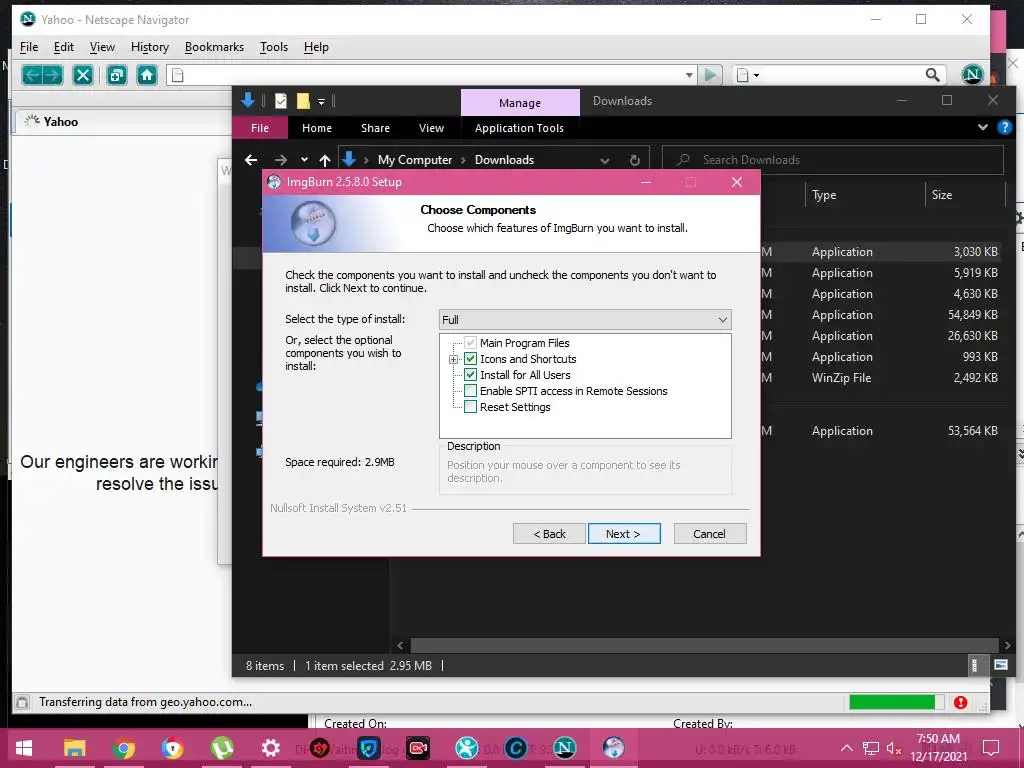Click Netscape new tab icon
Viewport: 1024px width, 768px height.
(x=117, y=75)
